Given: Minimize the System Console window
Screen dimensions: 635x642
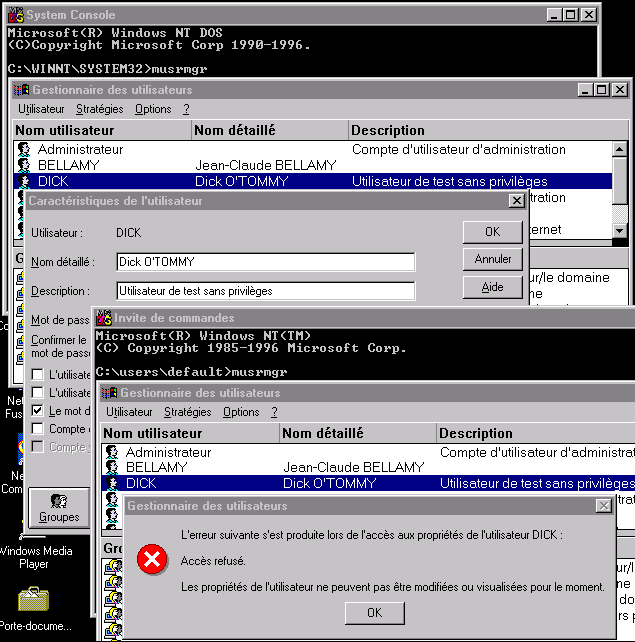Looking at the screenshot, I should (554, 15).
